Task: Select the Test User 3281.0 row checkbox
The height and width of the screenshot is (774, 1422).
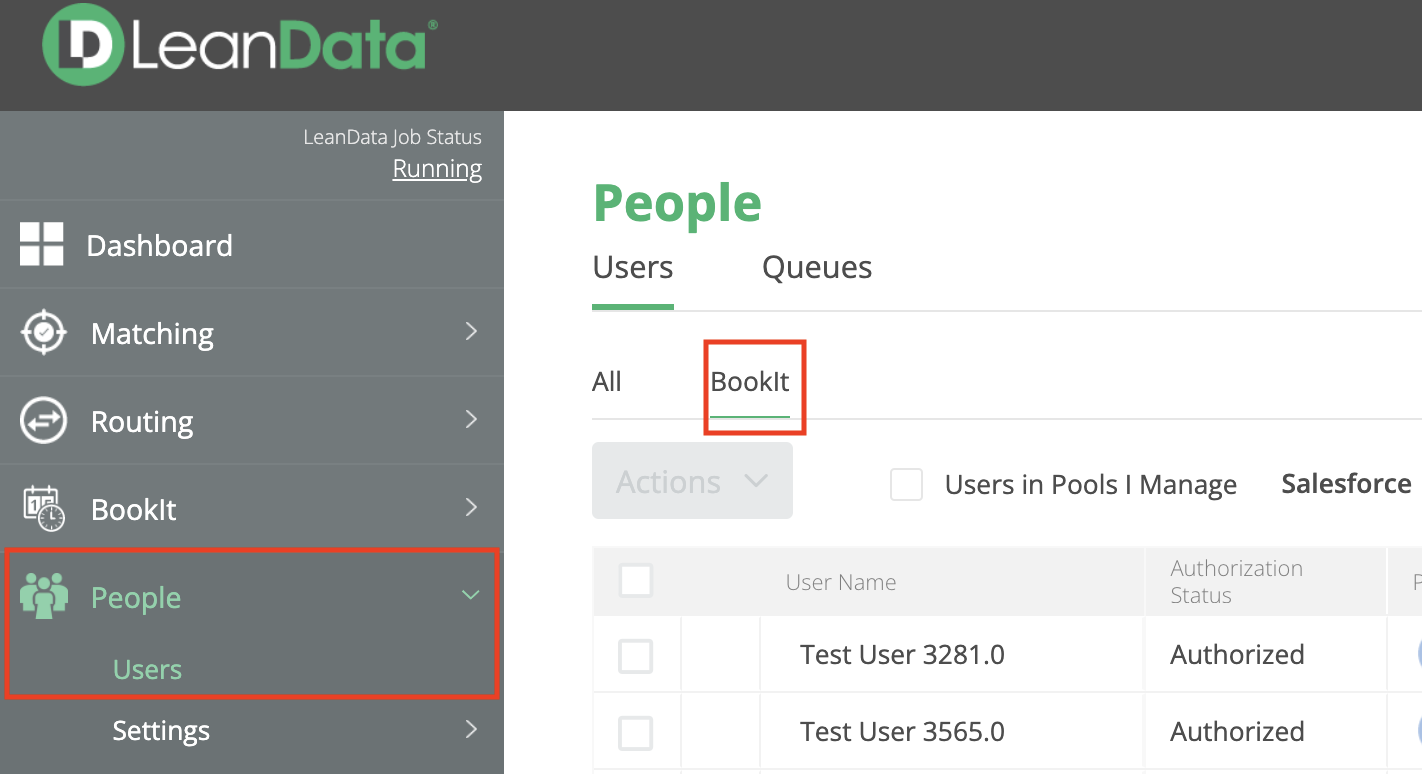Action: tap(636, 656)
